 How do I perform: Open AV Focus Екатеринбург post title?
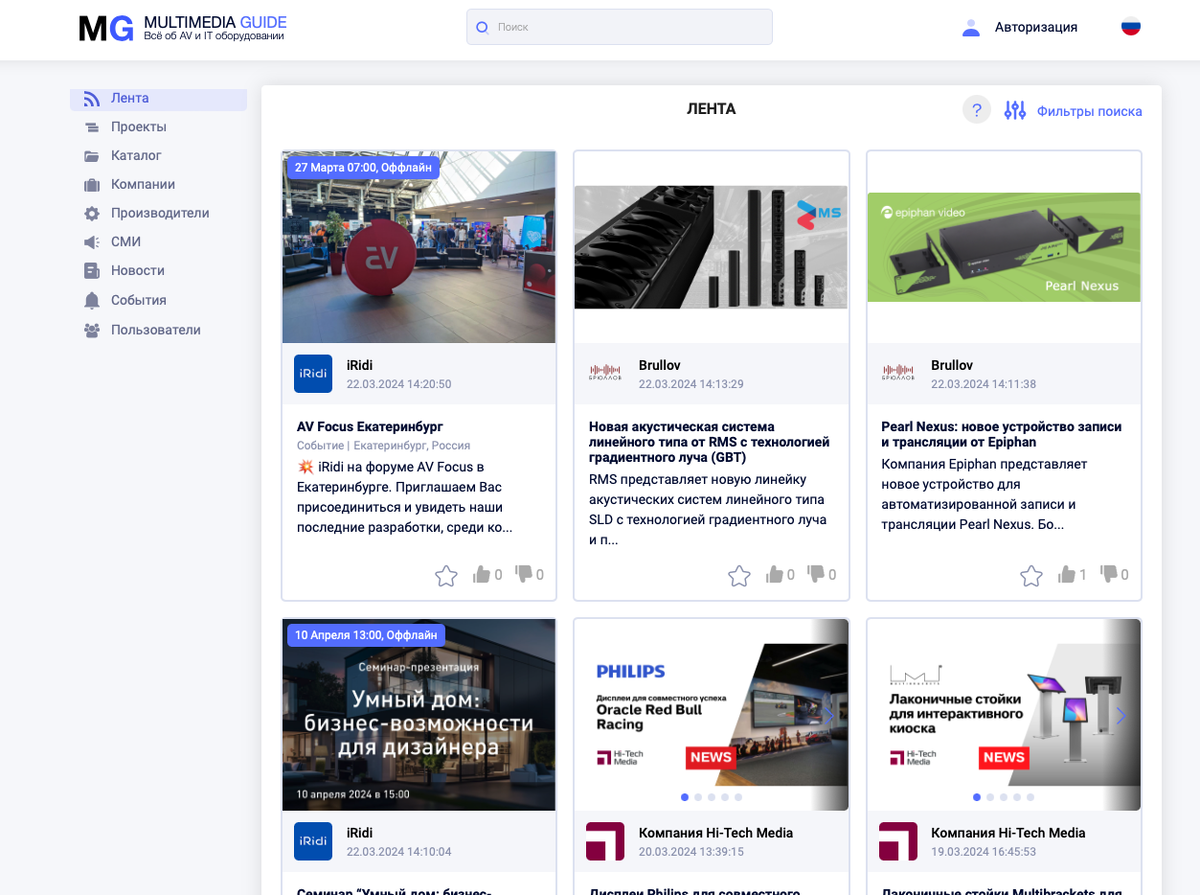370,427
